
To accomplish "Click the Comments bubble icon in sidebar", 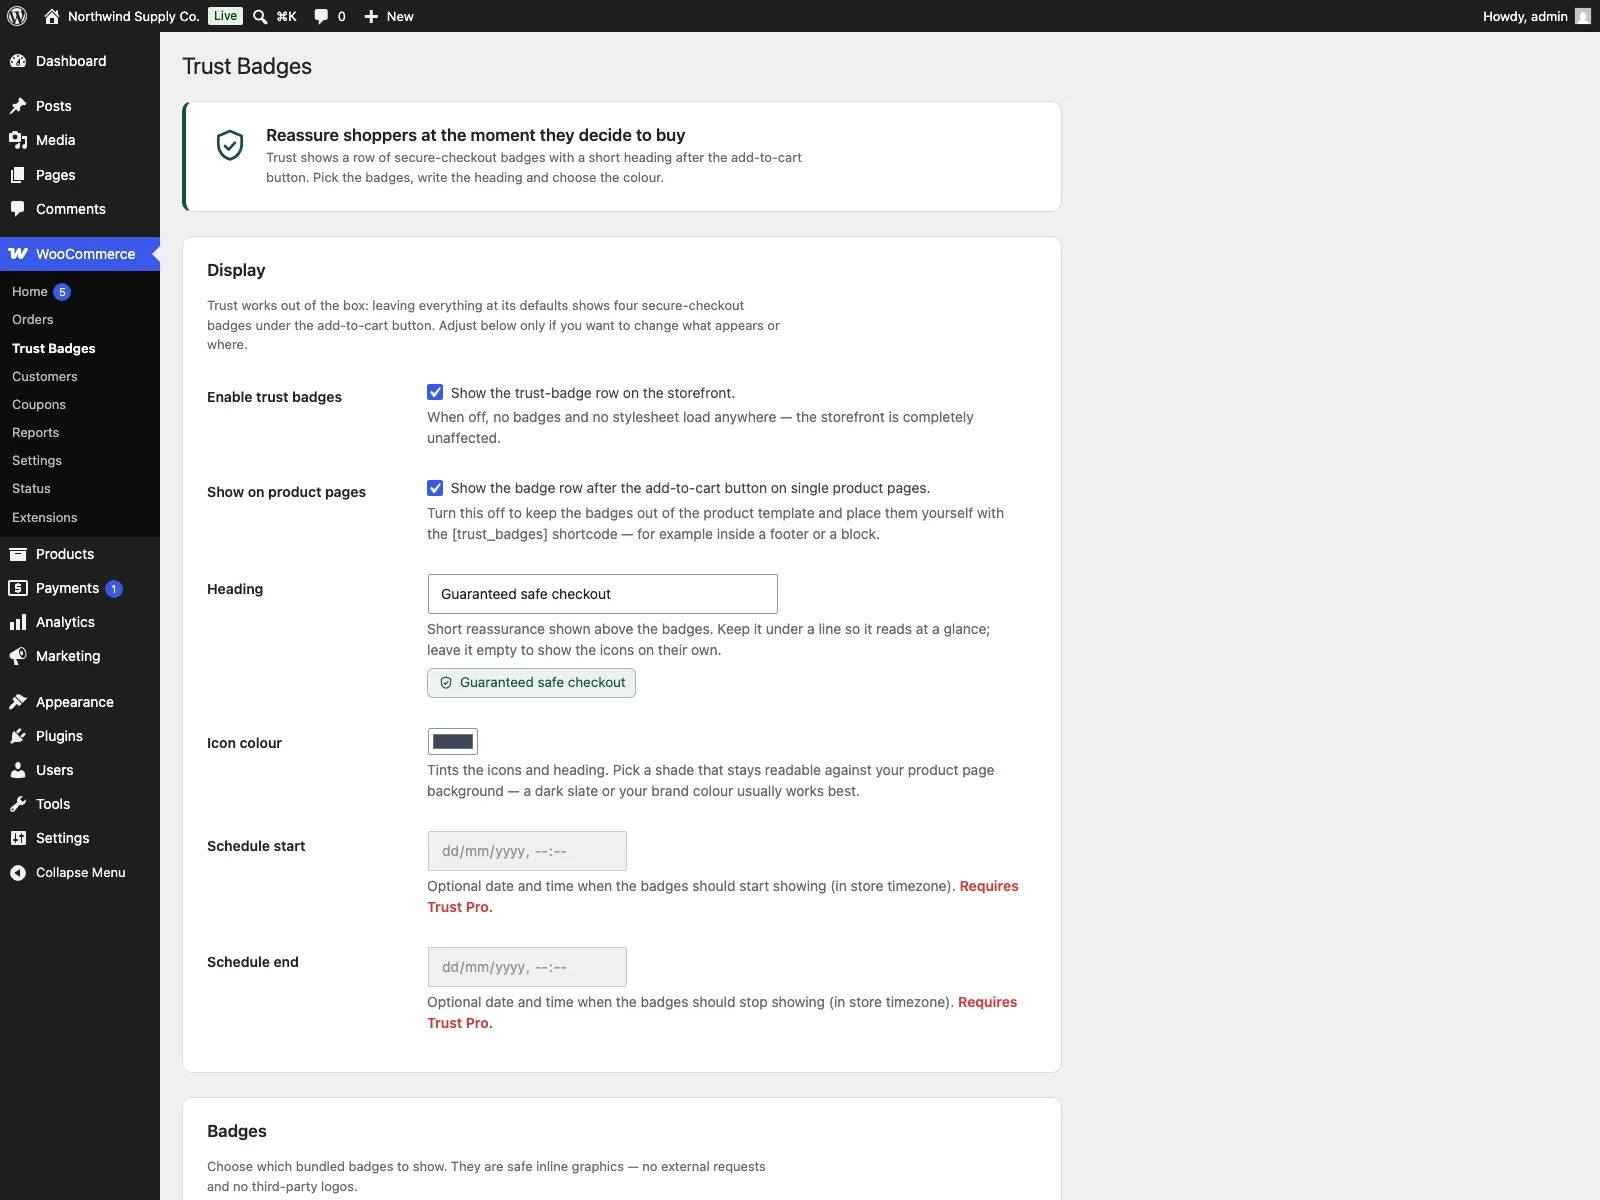I will point(18,209).
